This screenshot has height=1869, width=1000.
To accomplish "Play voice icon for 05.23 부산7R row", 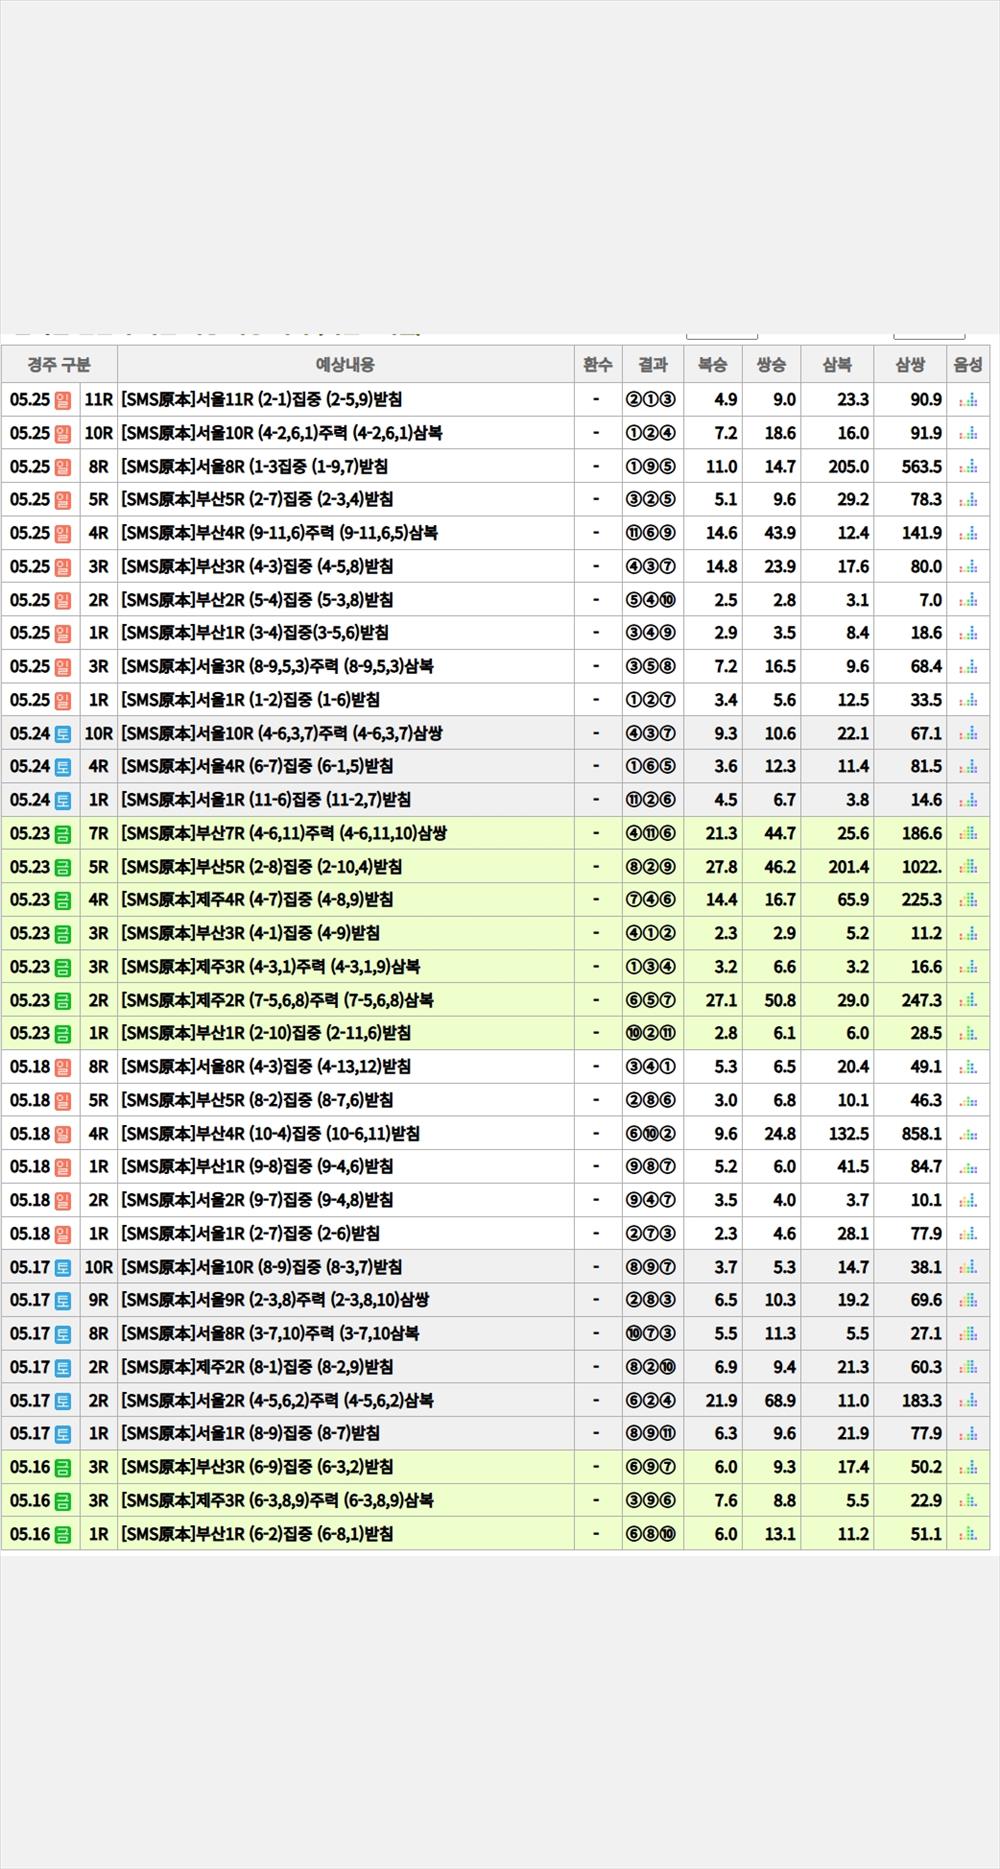I will (x=968, y=833).
